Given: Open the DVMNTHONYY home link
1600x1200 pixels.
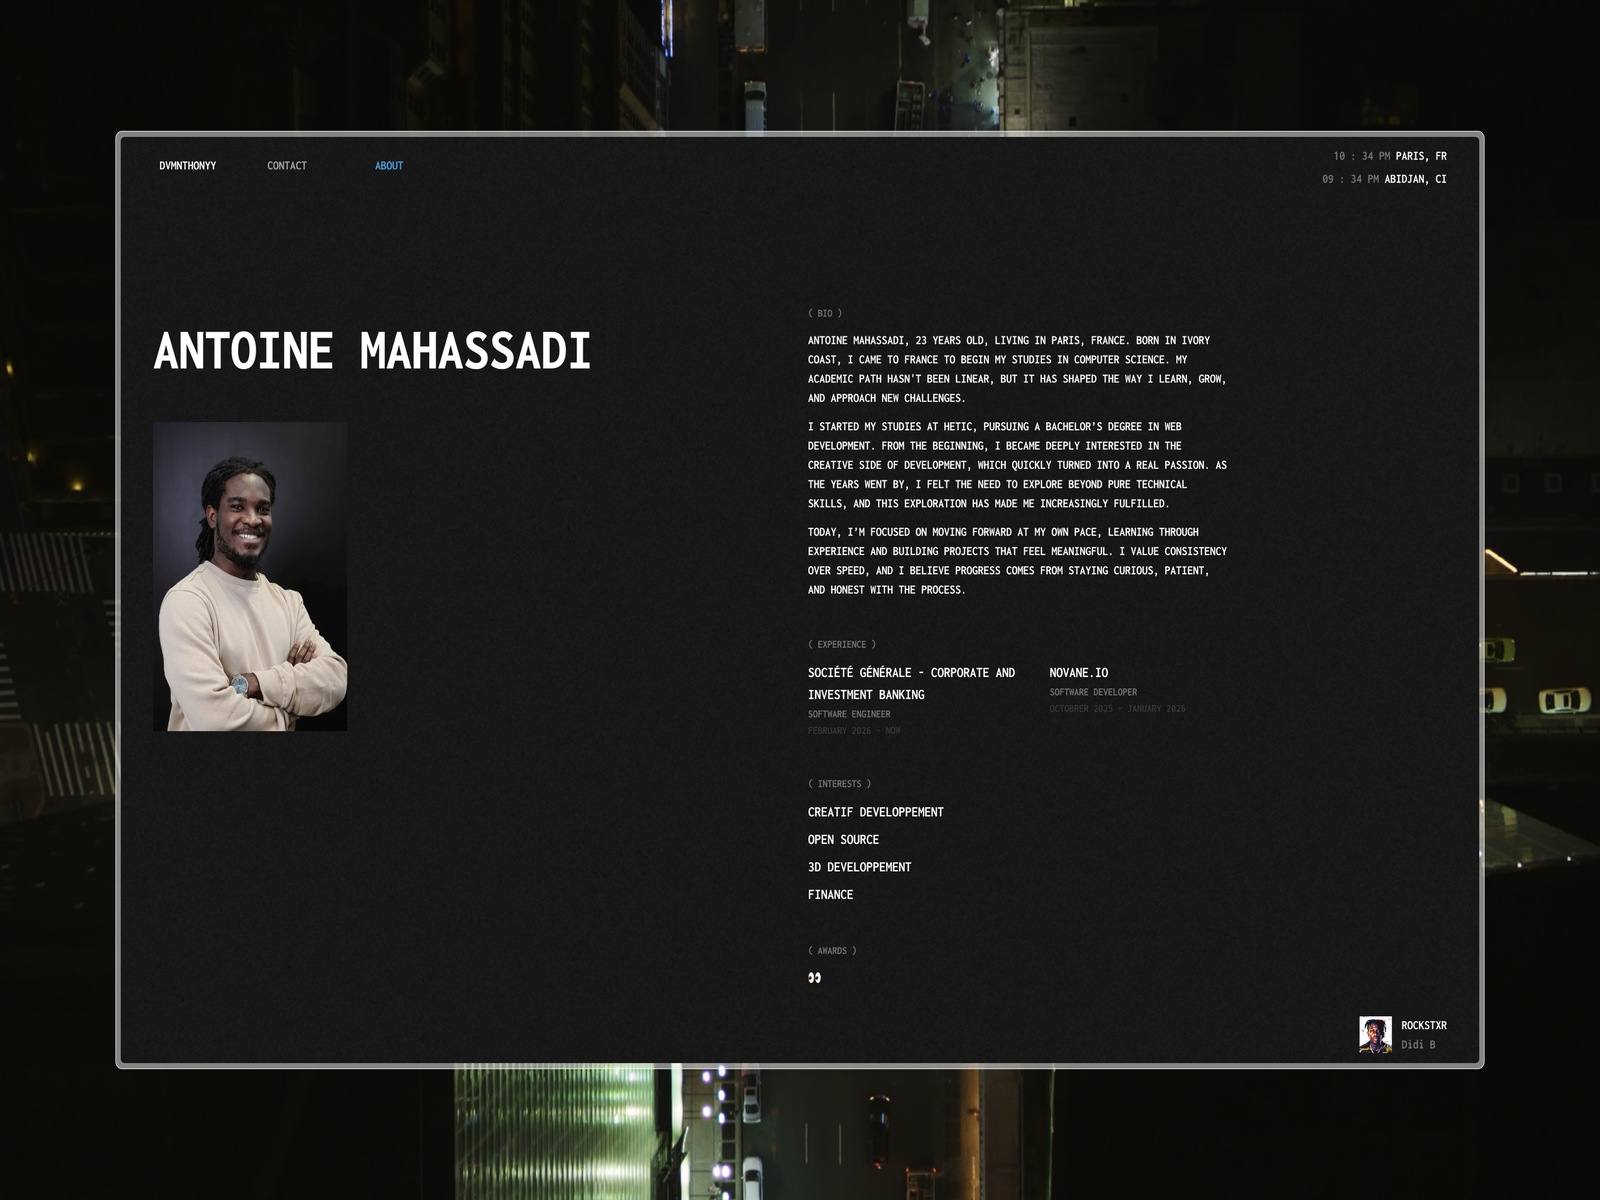Looking at the screenshot, I should (187, 166).
